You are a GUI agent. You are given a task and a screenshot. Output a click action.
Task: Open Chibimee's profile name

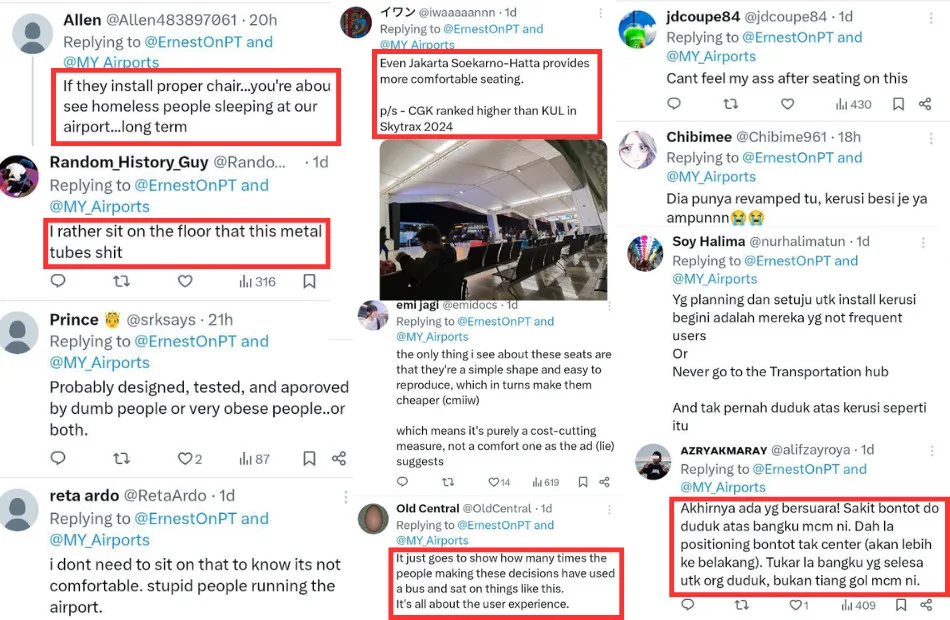697,137
